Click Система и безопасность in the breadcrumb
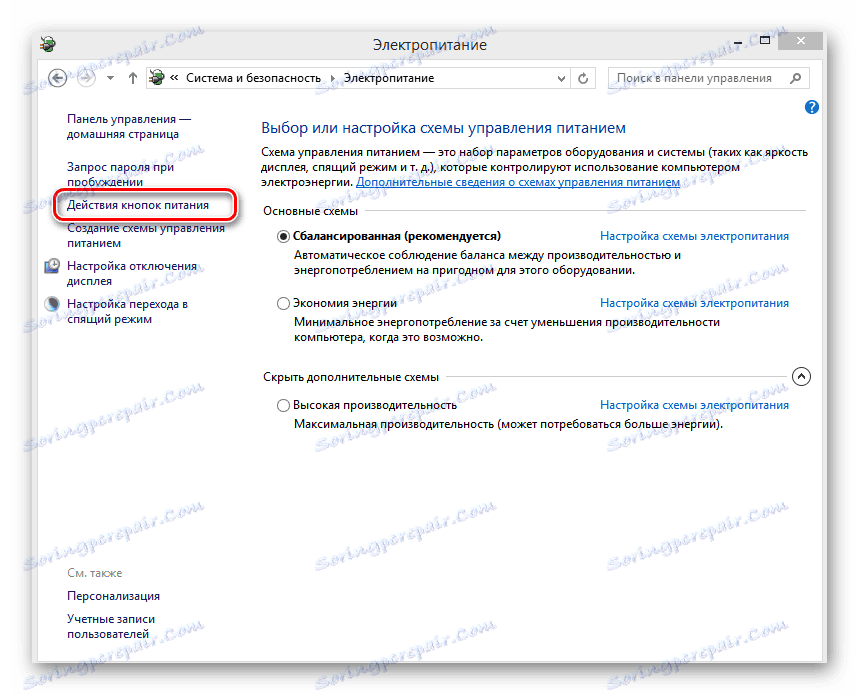This screenshot has width=859, height=695. (x=253, y=78)
